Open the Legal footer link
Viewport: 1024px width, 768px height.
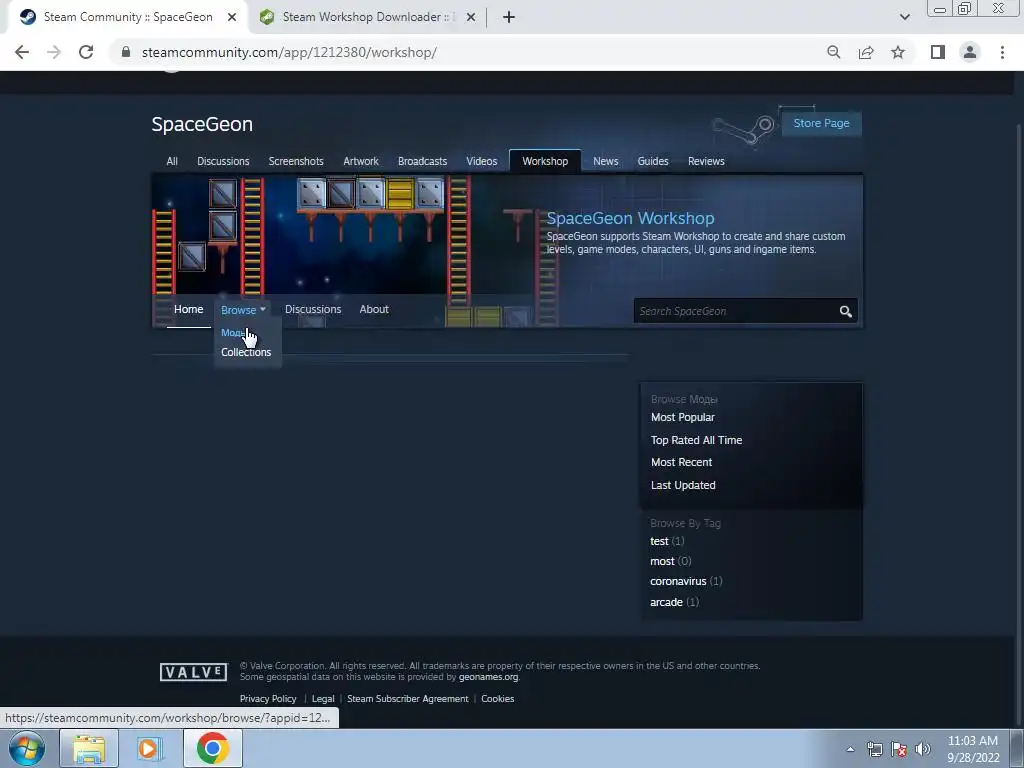[323, 699]
